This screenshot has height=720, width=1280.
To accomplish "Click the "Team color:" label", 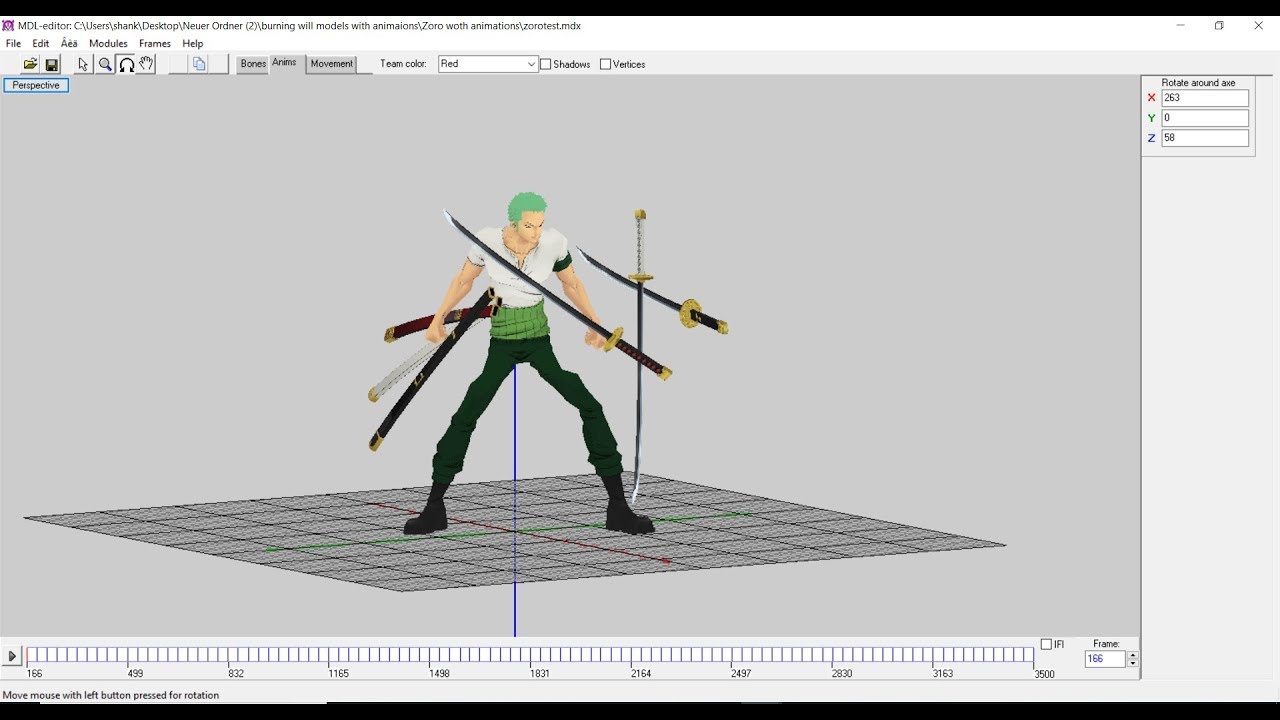I will [403, 64].
